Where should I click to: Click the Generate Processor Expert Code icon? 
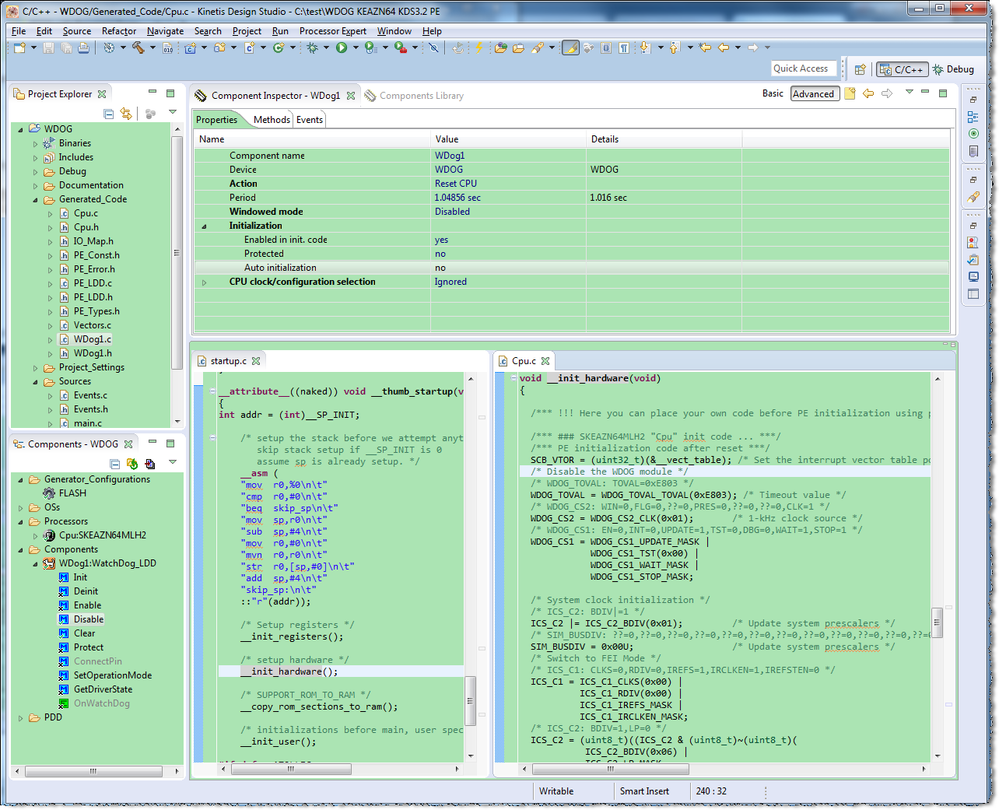(x=131, y=464)
